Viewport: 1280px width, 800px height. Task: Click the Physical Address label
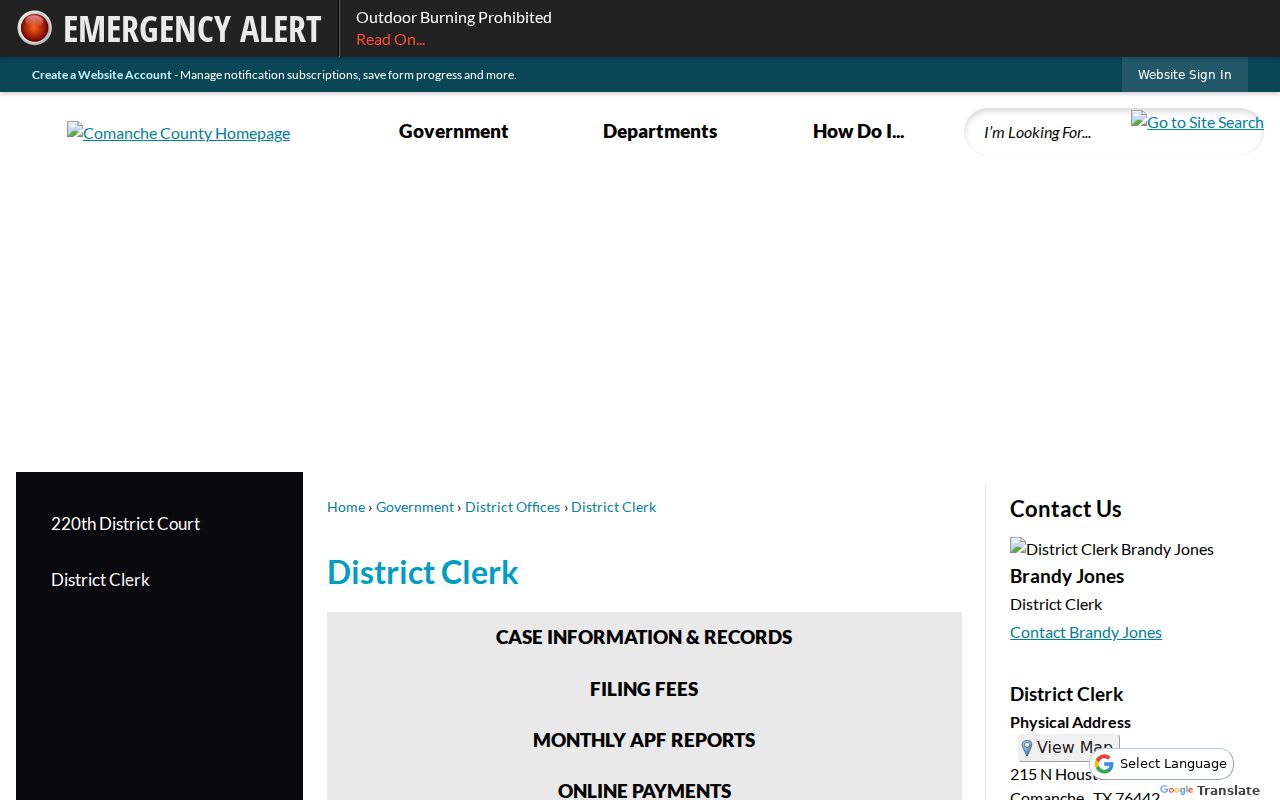pos(1070,722)
